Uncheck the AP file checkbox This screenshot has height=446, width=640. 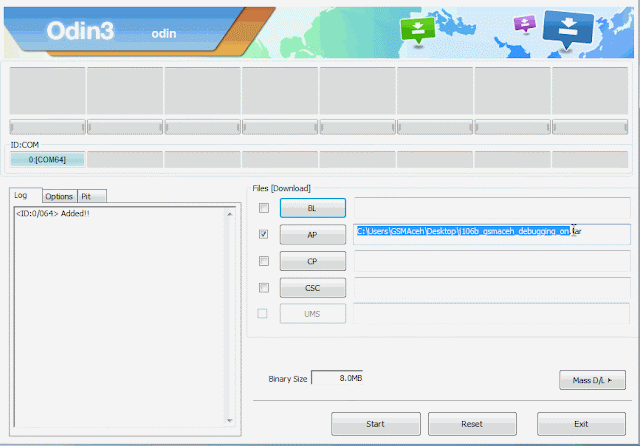pos(264,234)
